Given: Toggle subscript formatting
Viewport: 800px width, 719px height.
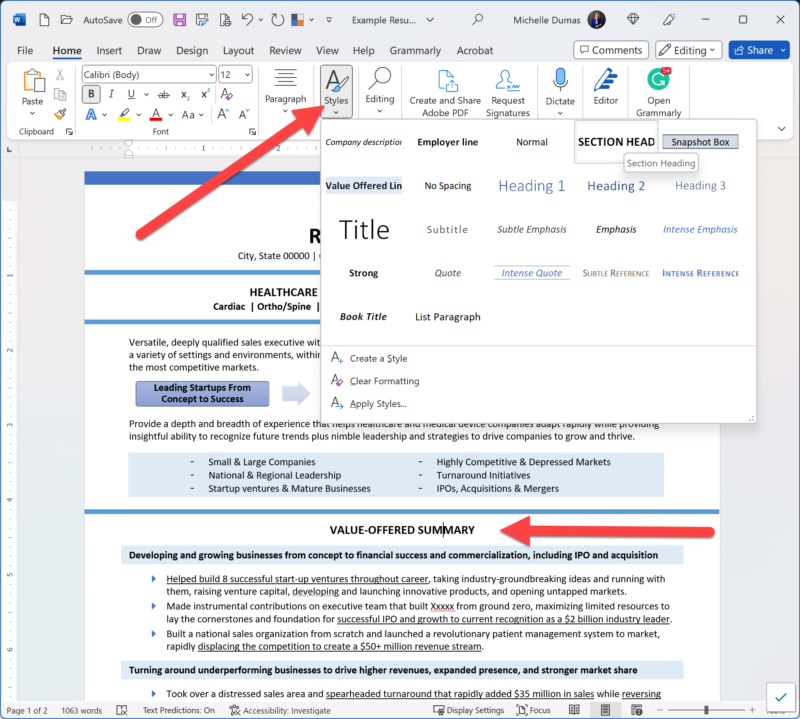Looking at the screenshot, I should (185, 95).
